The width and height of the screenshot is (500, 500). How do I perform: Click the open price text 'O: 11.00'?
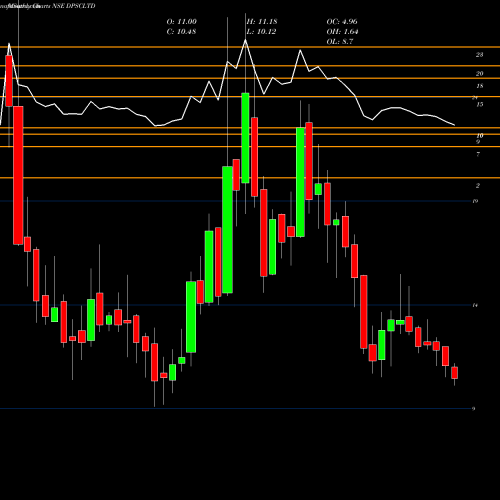(x=182, y=22)
